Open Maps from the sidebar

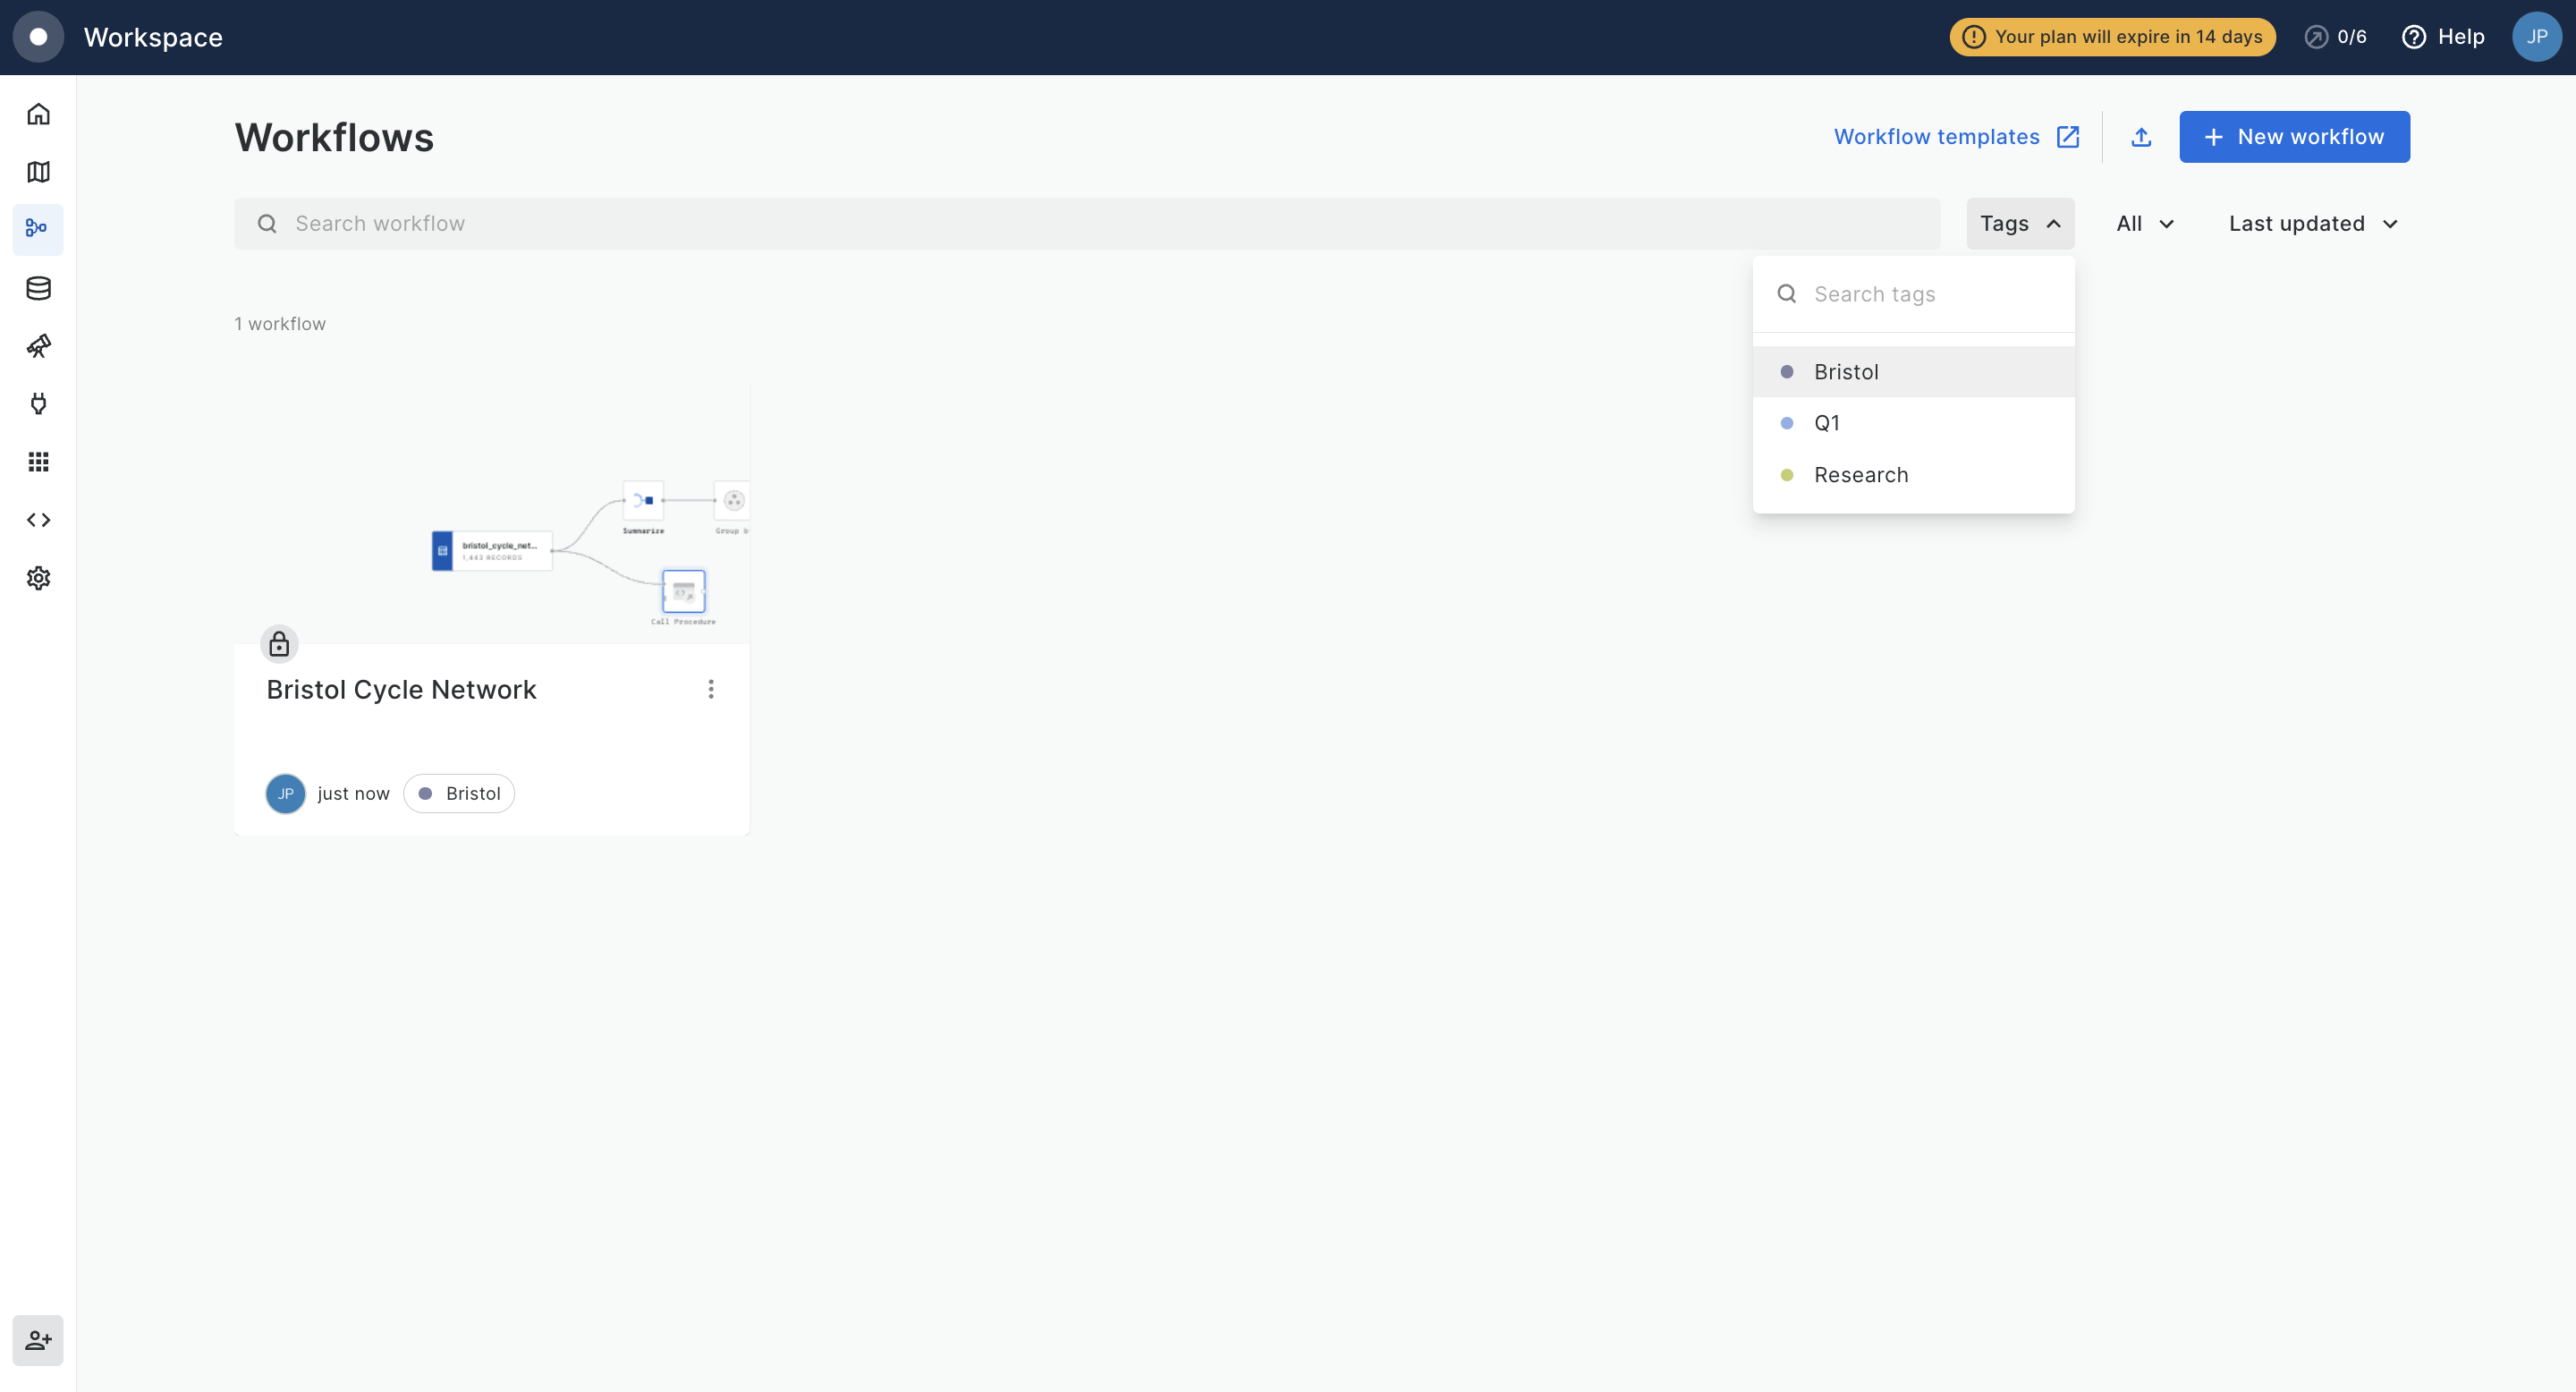(38, 172)
